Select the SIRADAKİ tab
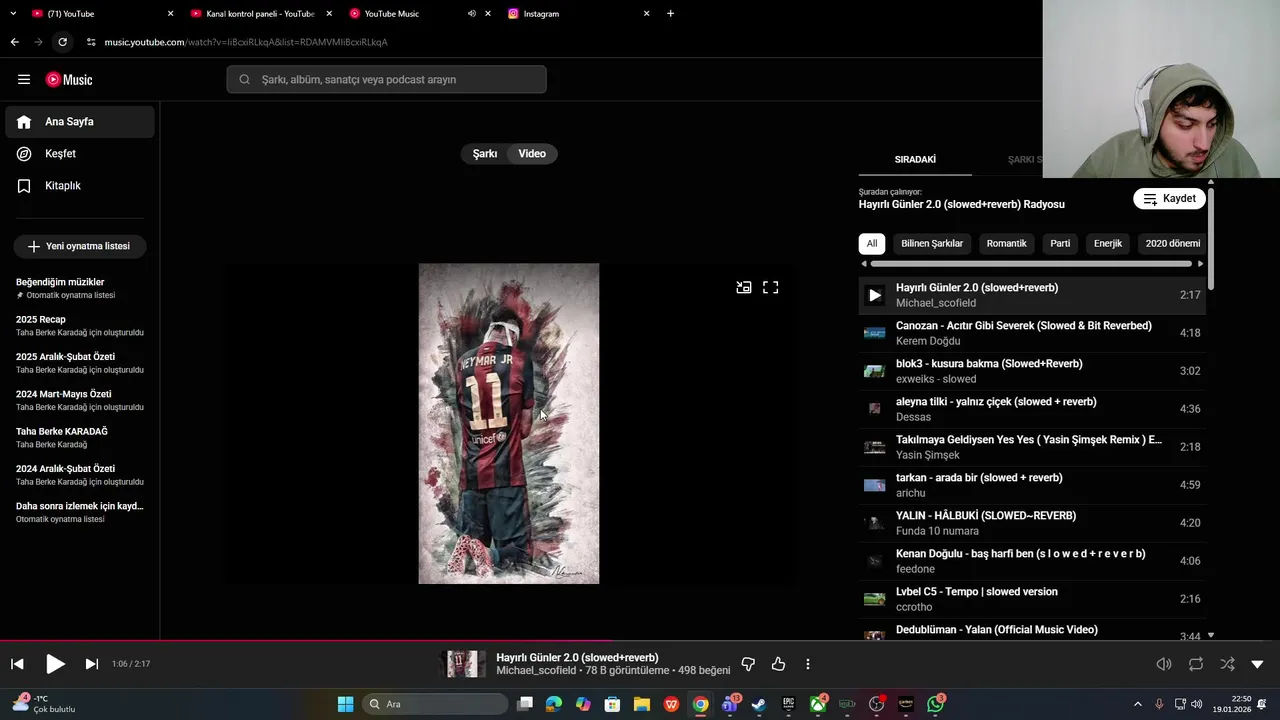Viewport: 1280px width, 720px height. click(915, 160)
